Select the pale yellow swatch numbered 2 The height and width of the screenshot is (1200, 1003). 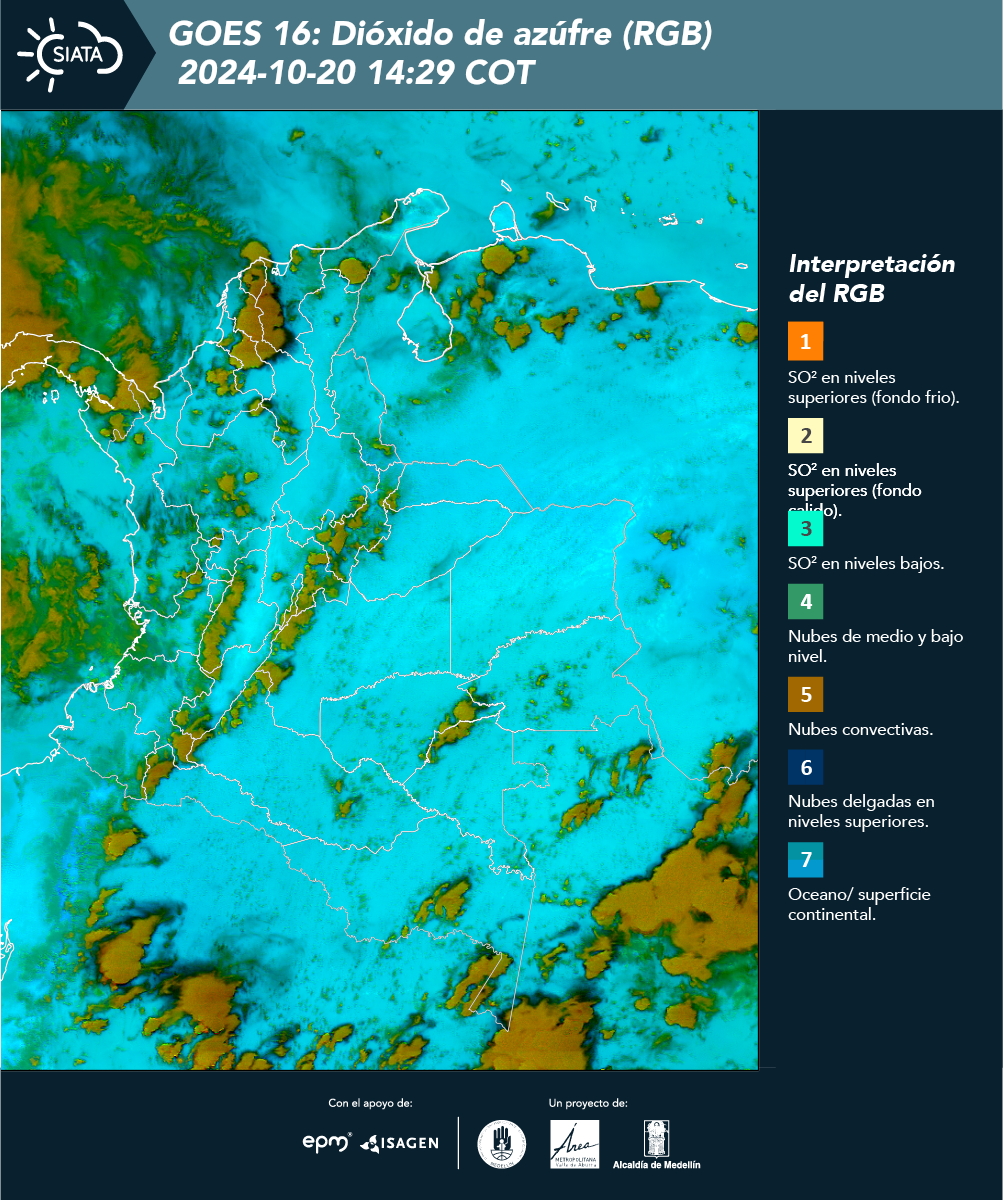[805, 435]
